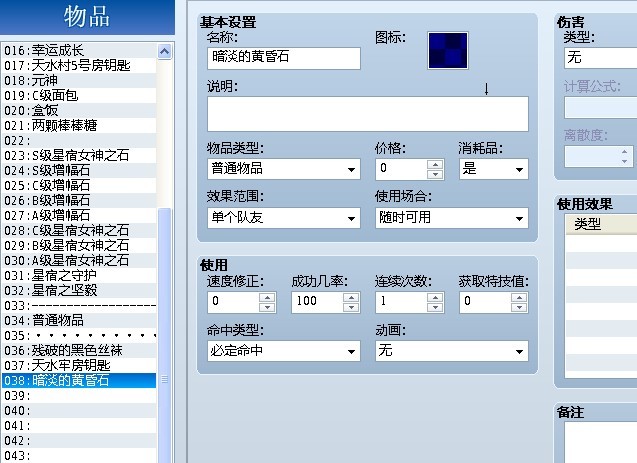Select empty item slot 039
The height and width of the screenshot is (463, 637).
pyautogui.click(x=79, y=396)
